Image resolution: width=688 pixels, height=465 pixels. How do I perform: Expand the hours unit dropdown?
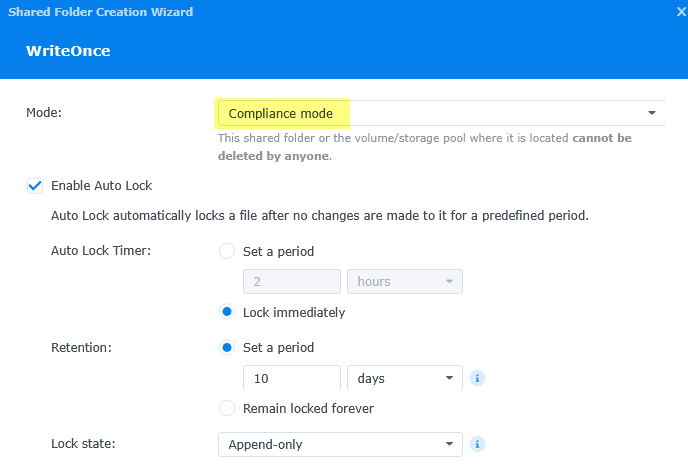click(404, 282)
